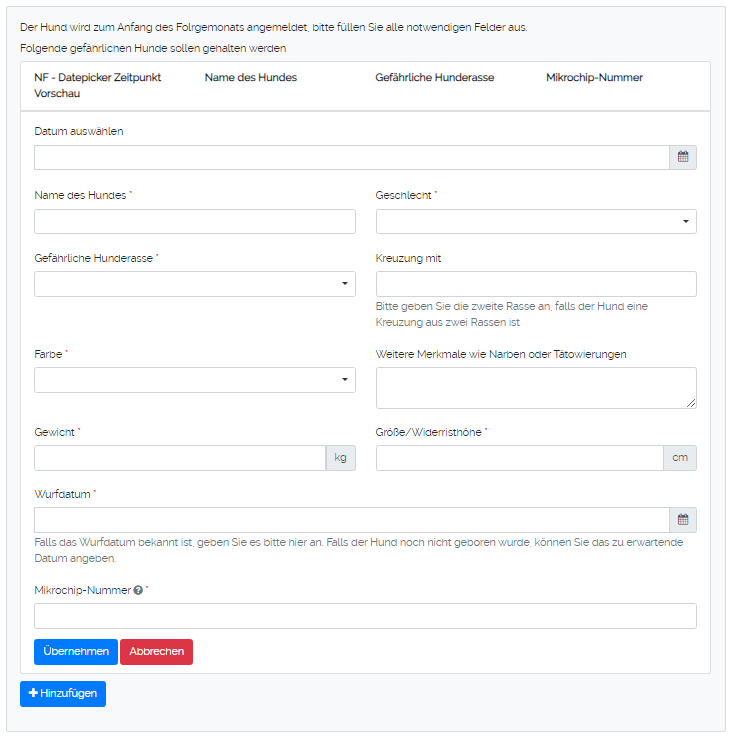Image resolution: width=730 pixels, height=739 pixels.
Task: Click help icon next to Mikrochip-Nummer
Action: [x=138, y=590]
